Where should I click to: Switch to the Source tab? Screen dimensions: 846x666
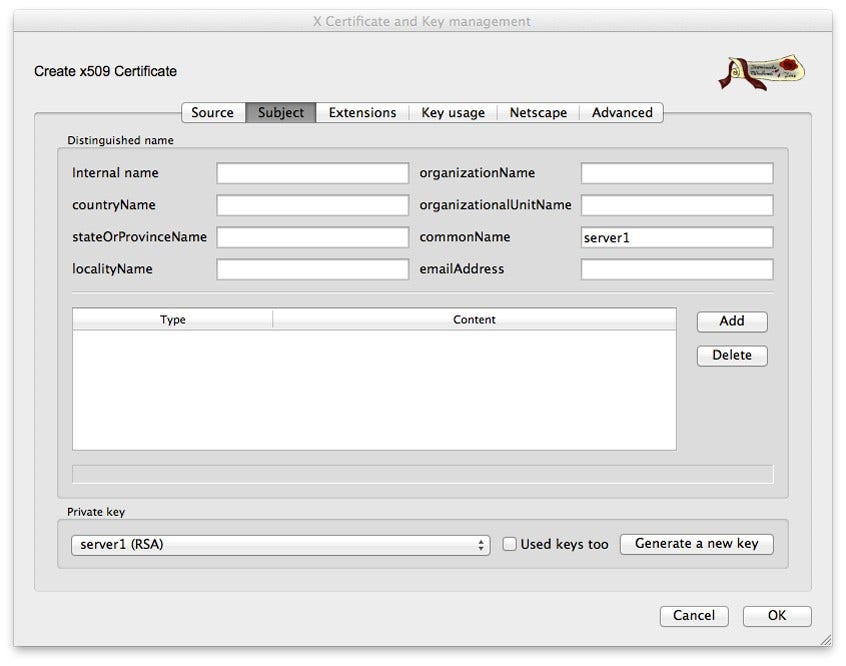(212, 112)
